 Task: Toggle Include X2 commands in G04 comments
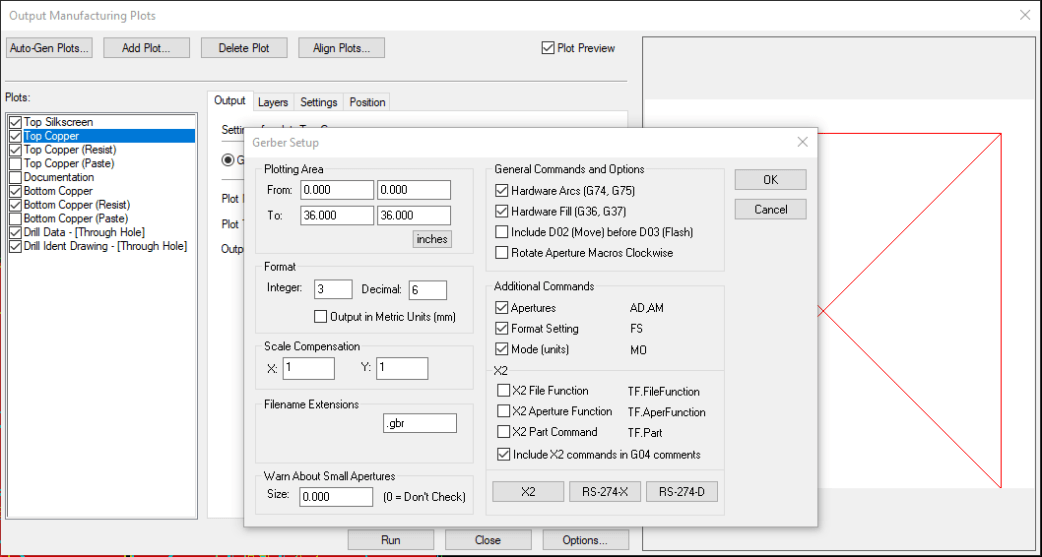pos(504,455)
